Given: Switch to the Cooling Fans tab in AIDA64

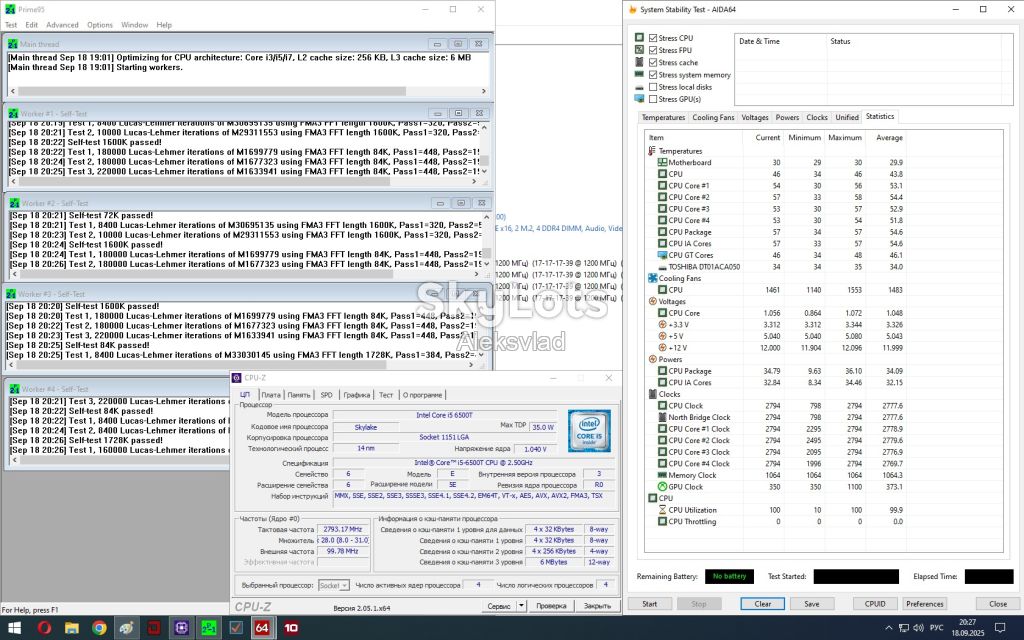Looking at the screenshot, I should point(713,118).
